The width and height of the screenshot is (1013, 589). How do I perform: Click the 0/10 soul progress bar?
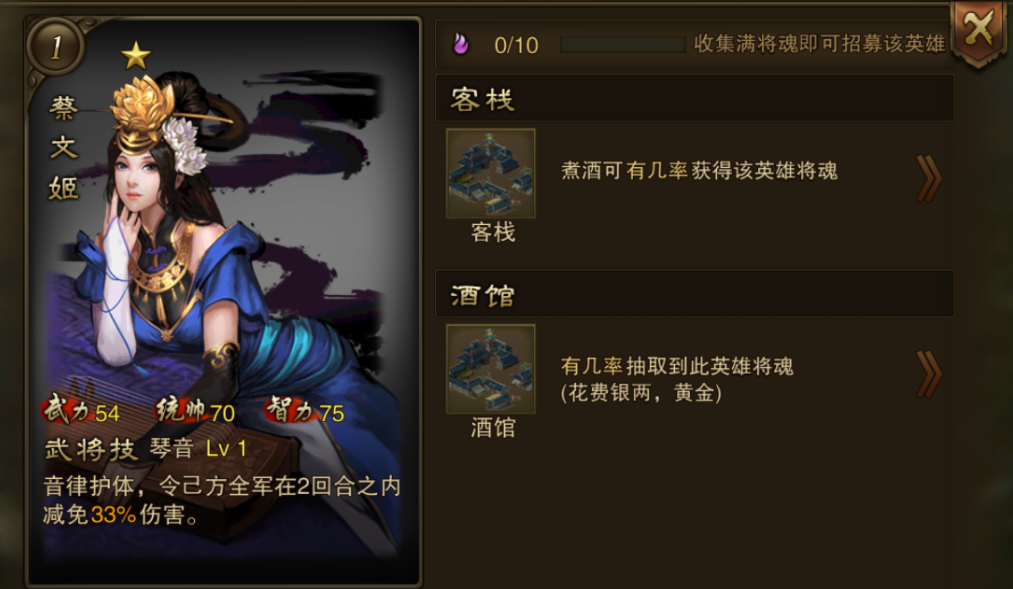(622, 45)
